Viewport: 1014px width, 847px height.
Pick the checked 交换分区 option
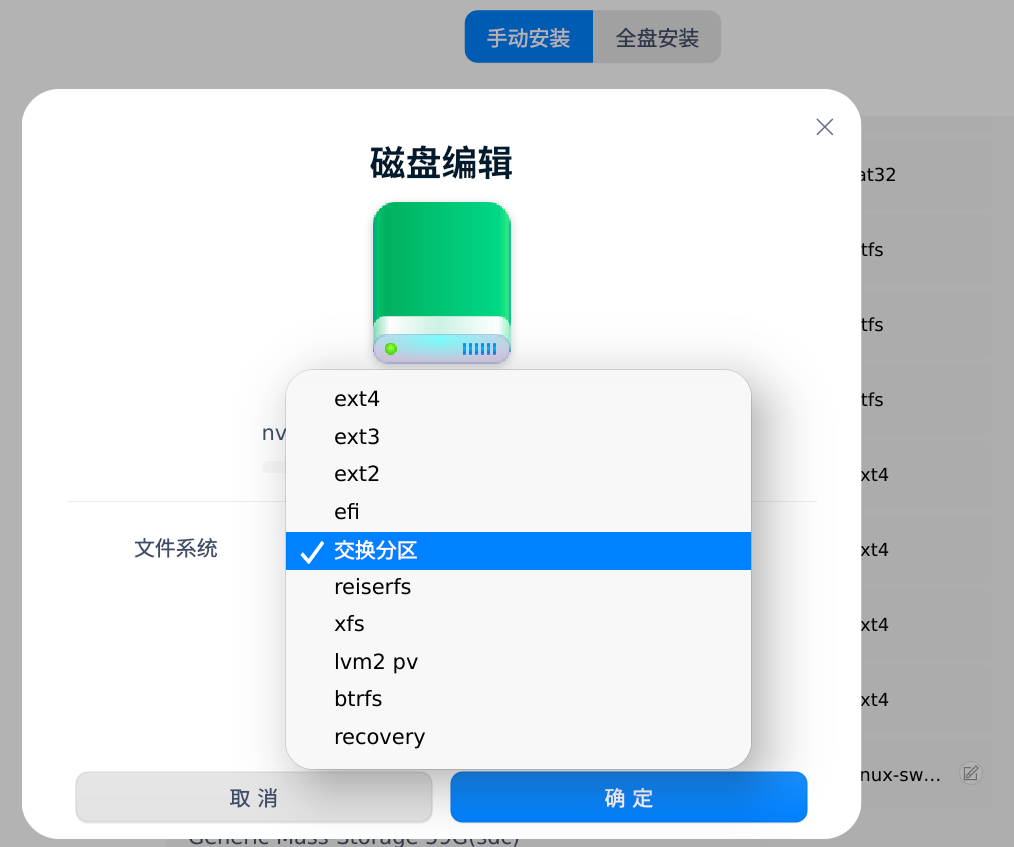pos(518,551)
